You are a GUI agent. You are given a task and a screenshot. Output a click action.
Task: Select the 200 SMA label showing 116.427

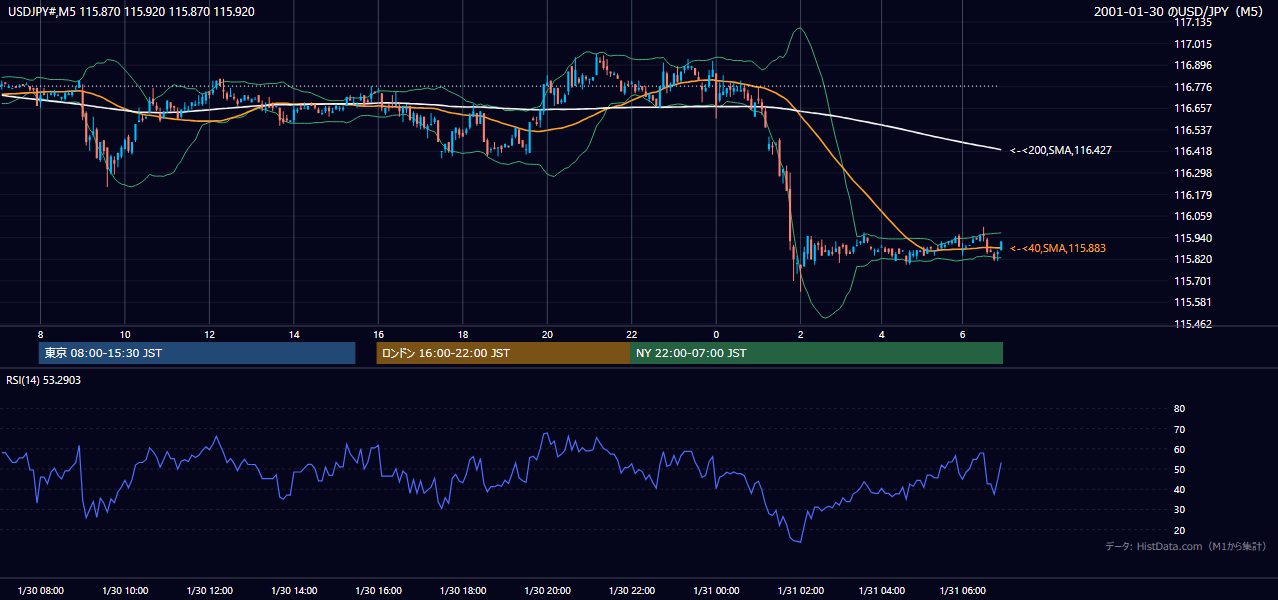click(1061, 150)
